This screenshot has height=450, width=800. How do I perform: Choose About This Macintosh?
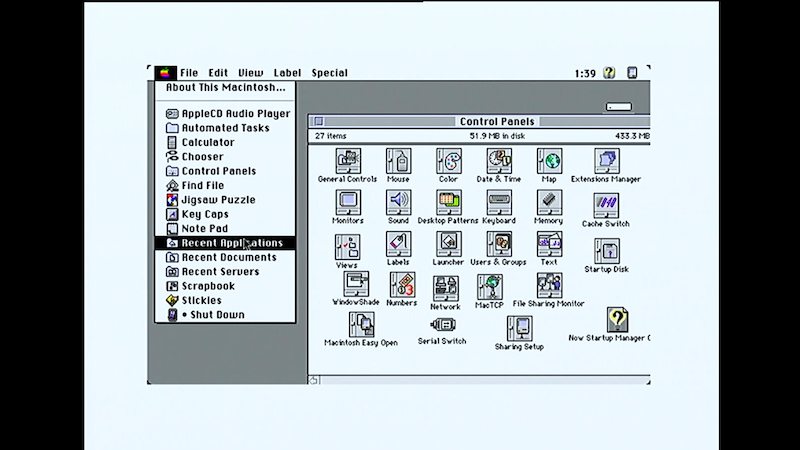click(x=225, y=88)
